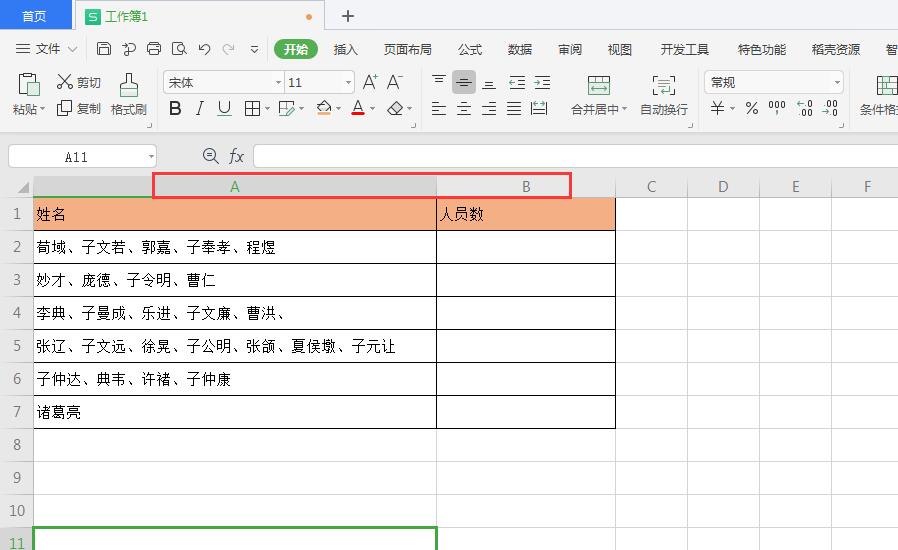Open the 特色功能 tab
The width and height of the screenshot is (898, 550).
(761, 49)
